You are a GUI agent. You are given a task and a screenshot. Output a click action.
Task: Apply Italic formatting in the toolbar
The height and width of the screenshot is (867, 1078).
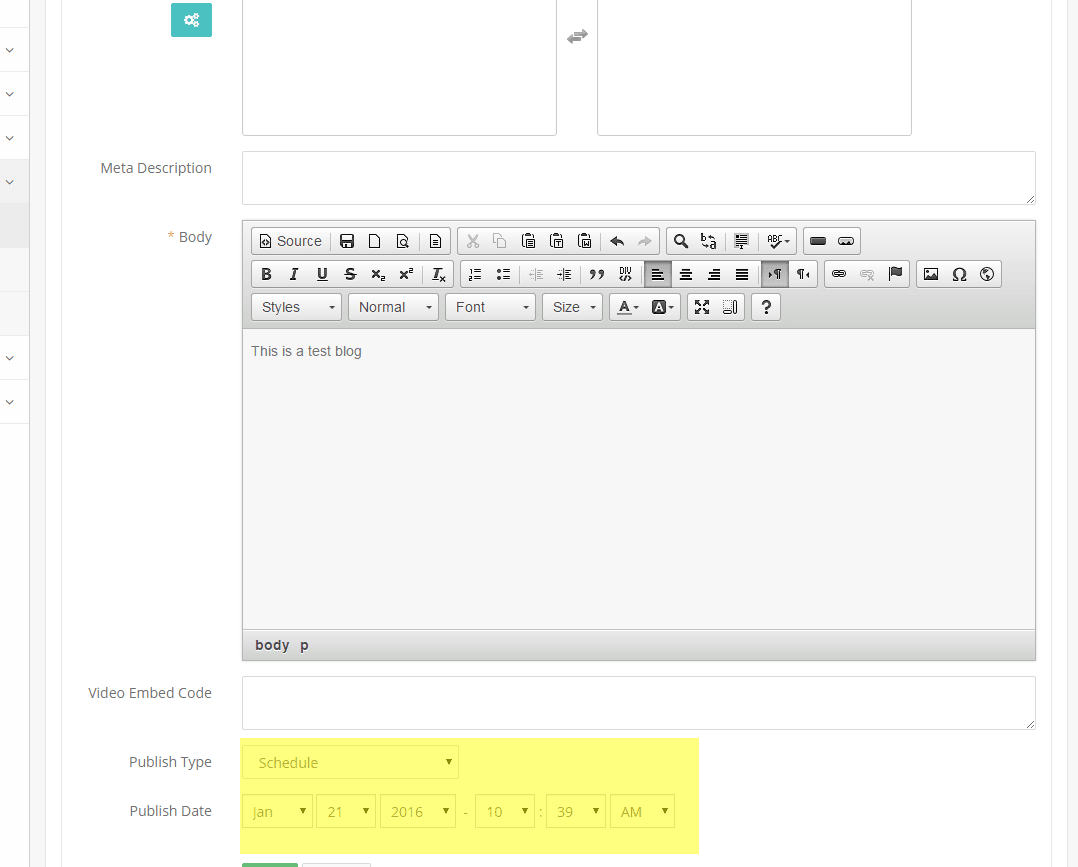[x=294, y=274]
